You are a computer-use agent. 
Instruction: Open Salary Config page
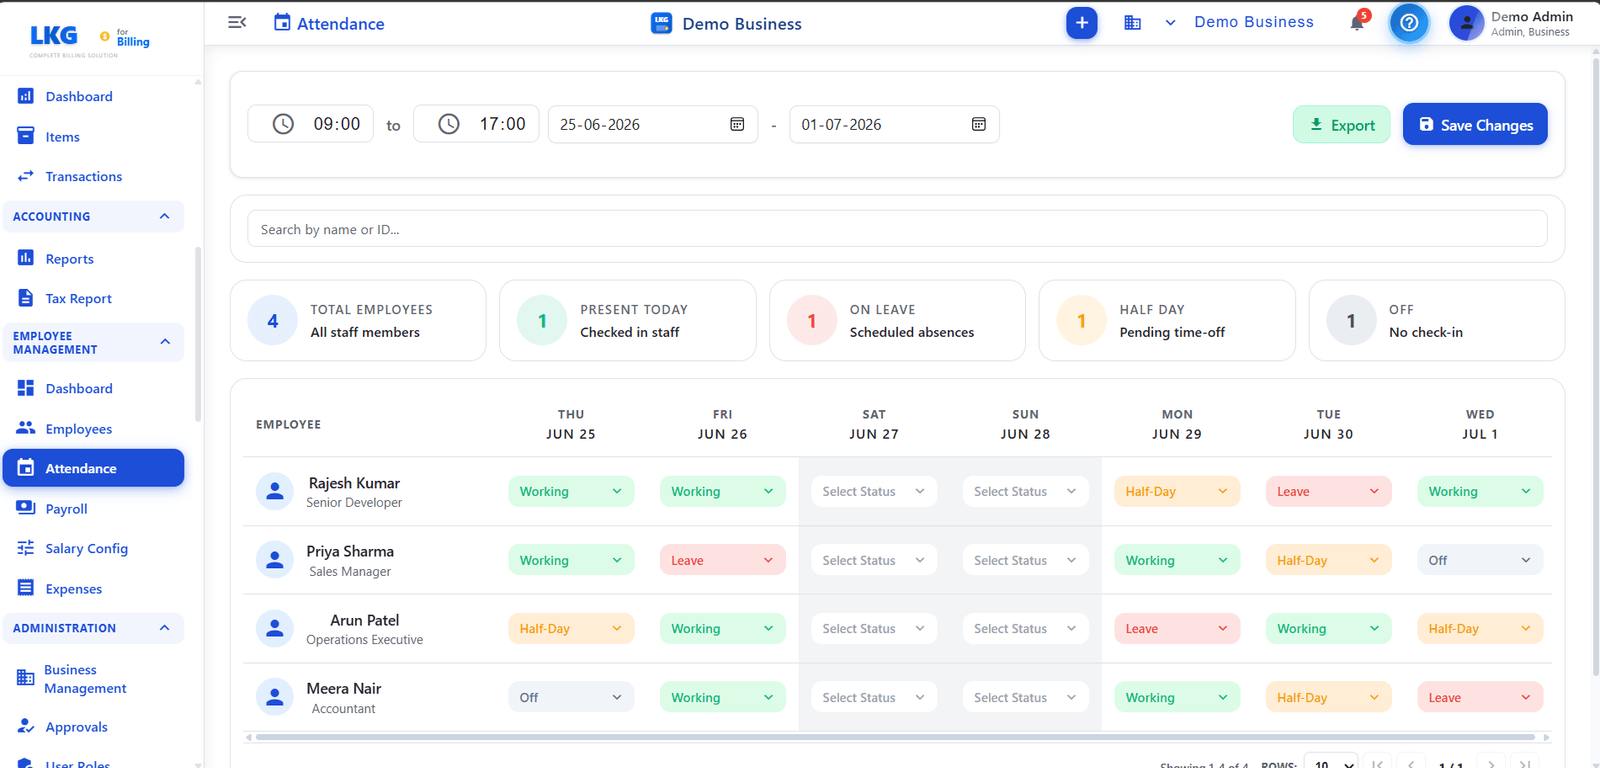86,548
